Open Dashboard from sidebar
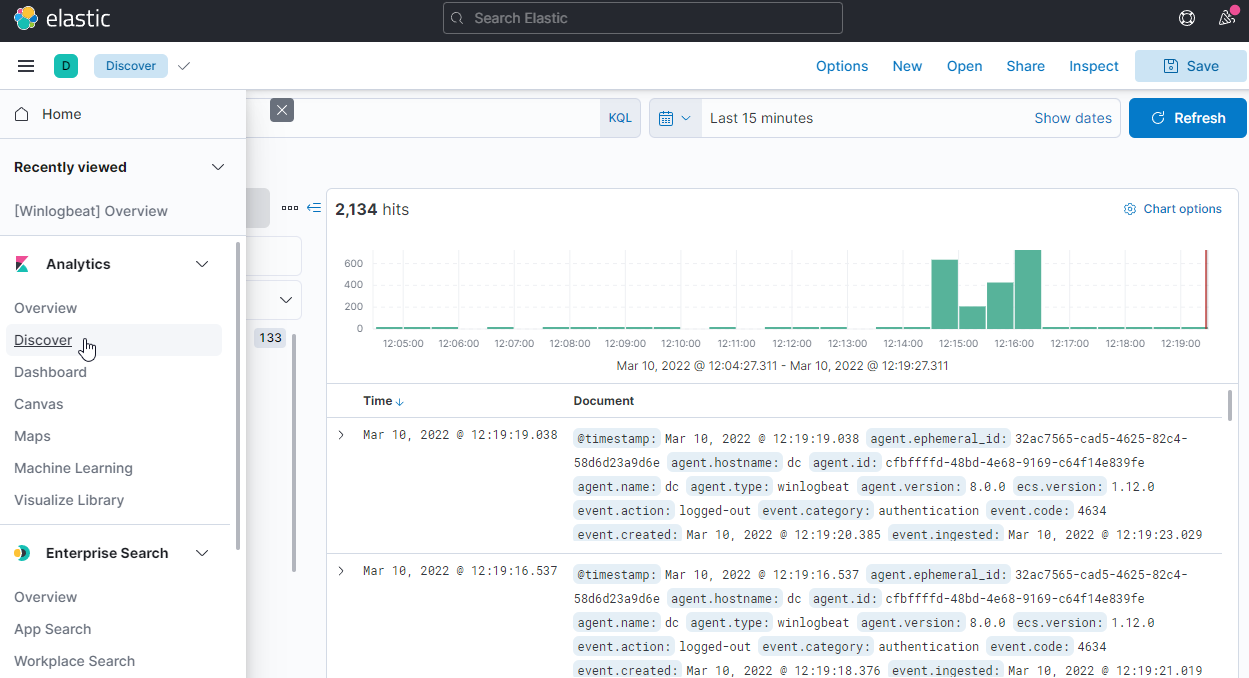 [50, 372]
